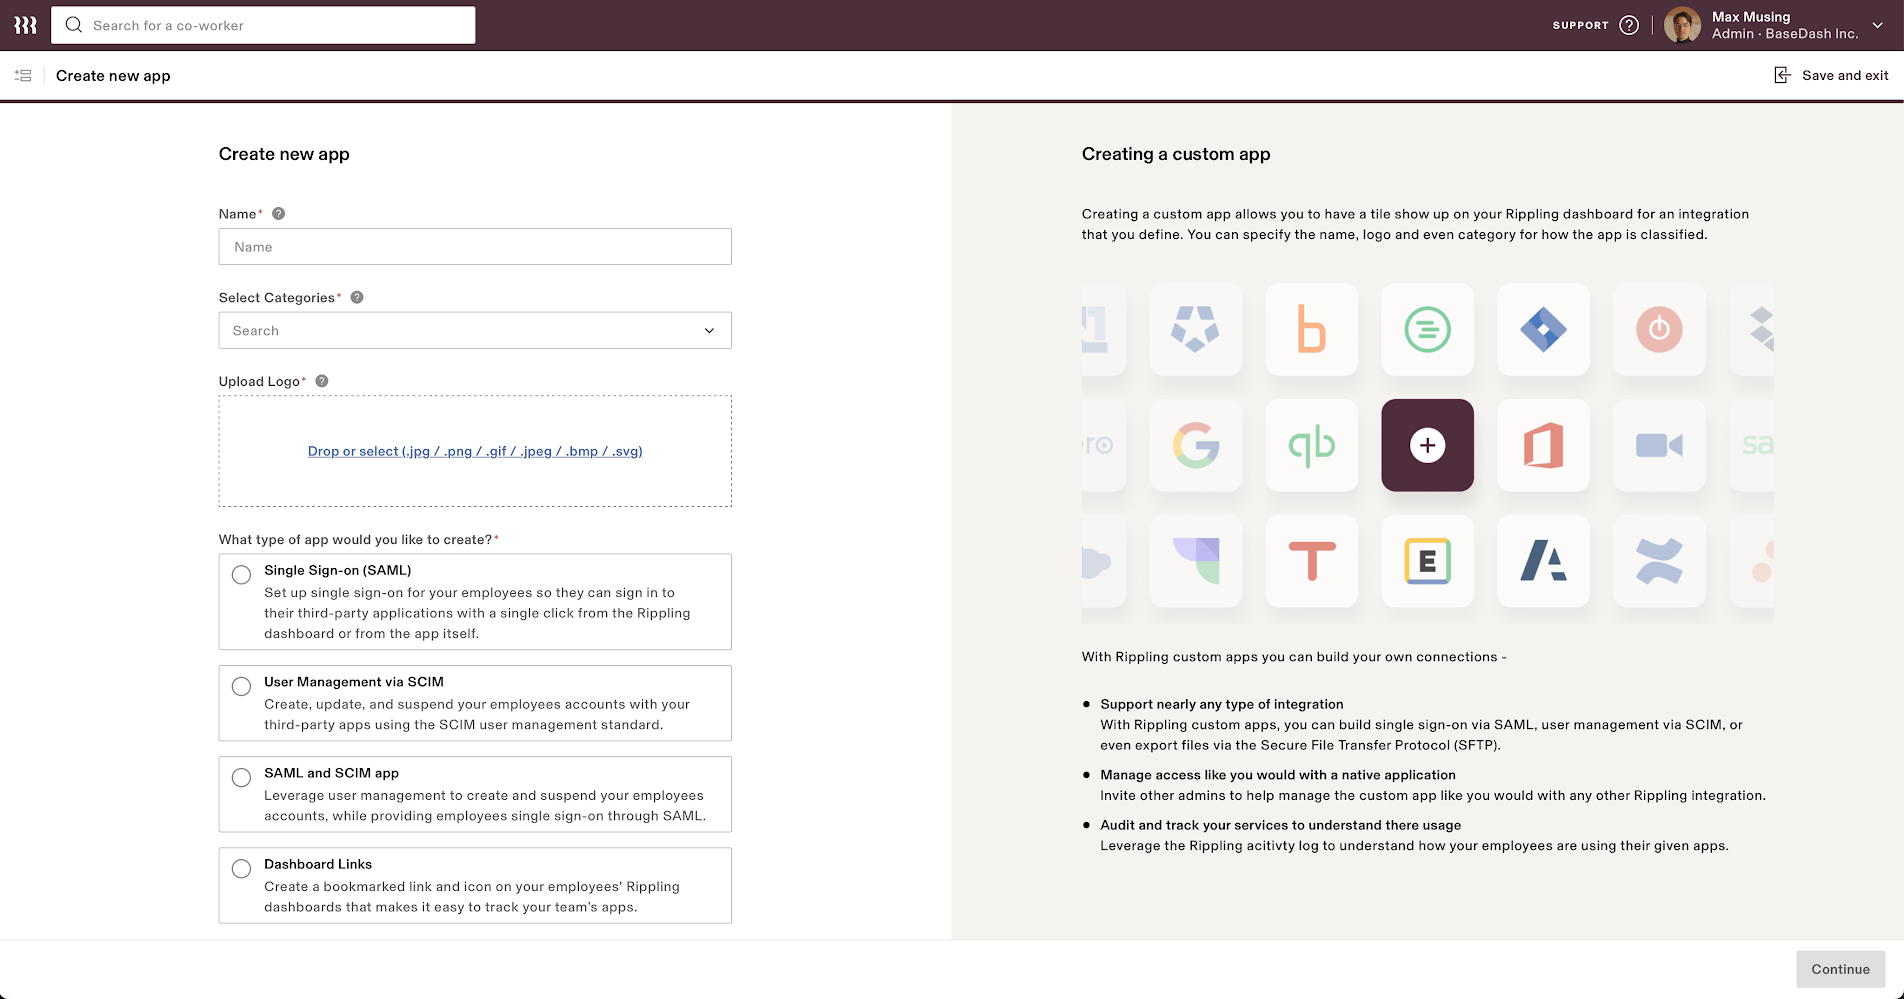This screenshot has width=1904, height=999.
Task: Click the Create new app breadcrumb title
Action: pos(113,75)
